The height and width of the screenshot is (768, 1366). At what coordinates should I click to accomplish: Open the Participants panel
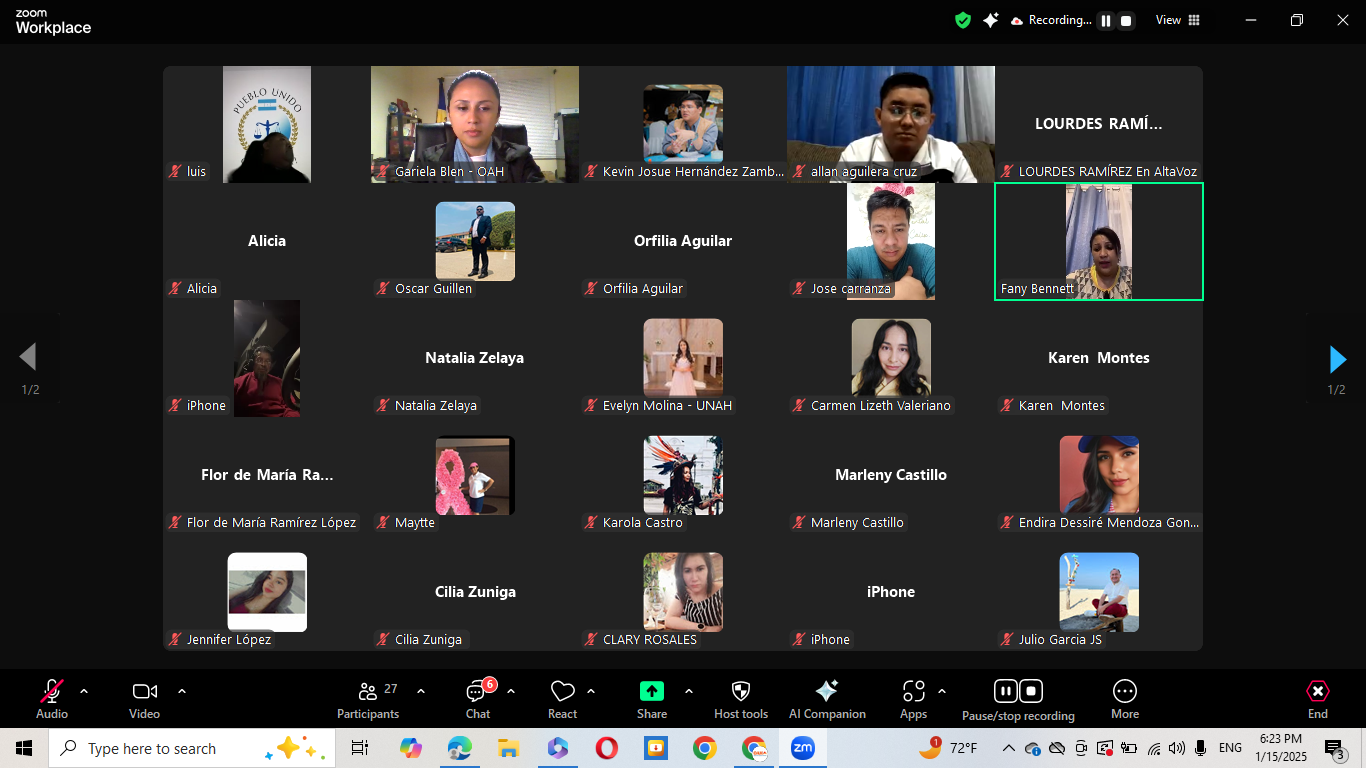(x=368, y=698)
